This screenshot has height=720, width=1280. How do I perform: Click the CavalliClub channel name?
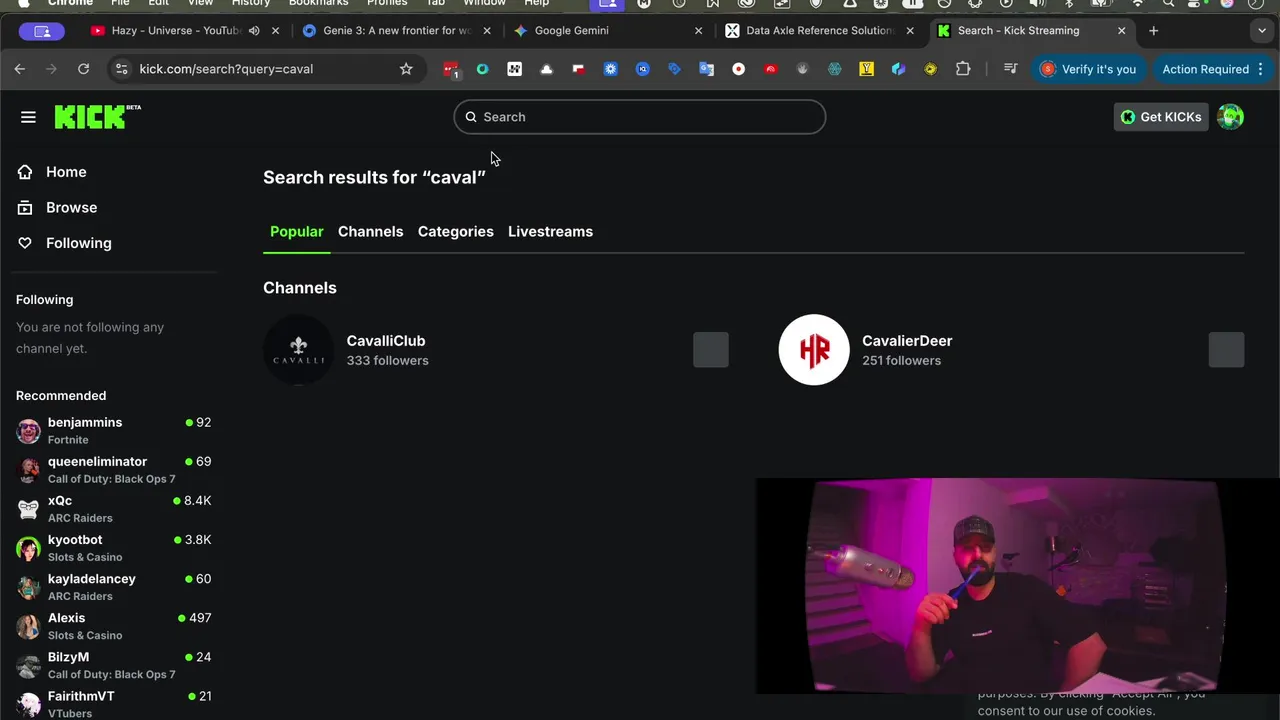coord(386,341)
